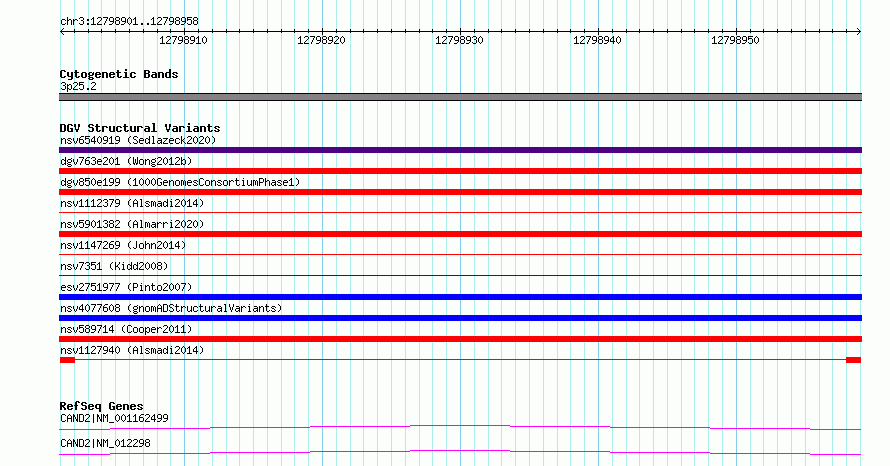Click ruler position 12798930

click(459, 40)
